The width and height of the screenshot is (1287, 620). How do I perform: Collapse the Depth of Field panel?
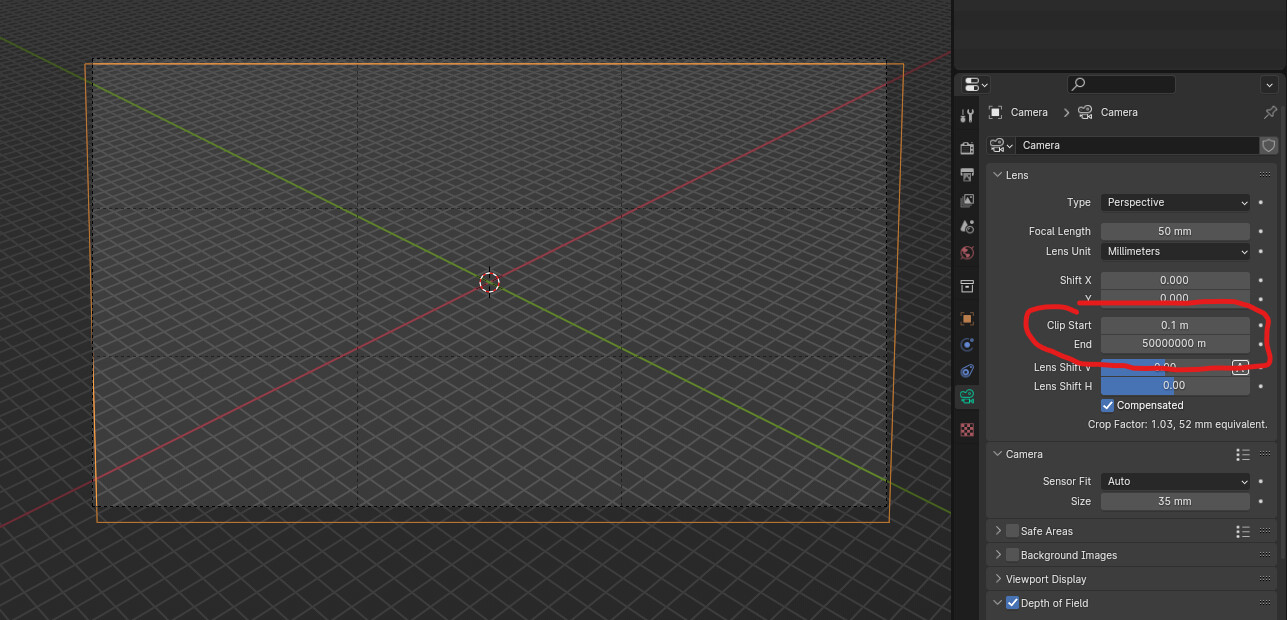point(997,603)
